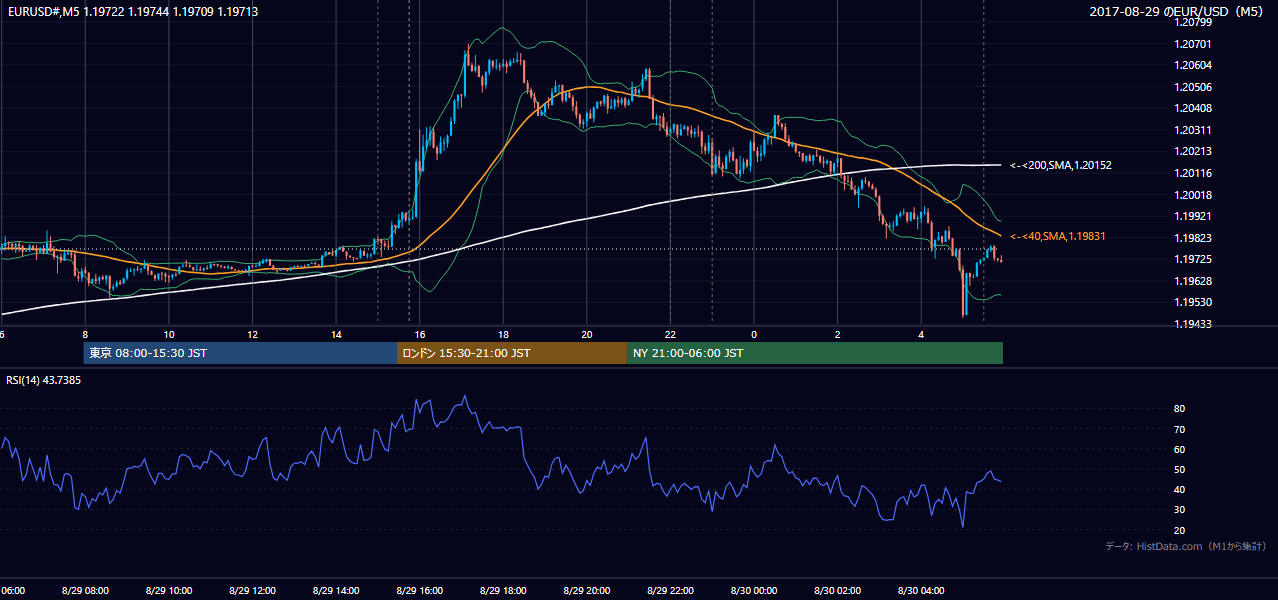Screen dimensions: 1278x600
Task: Click the 8/29 14:00 time label
Action: point(336,591)
